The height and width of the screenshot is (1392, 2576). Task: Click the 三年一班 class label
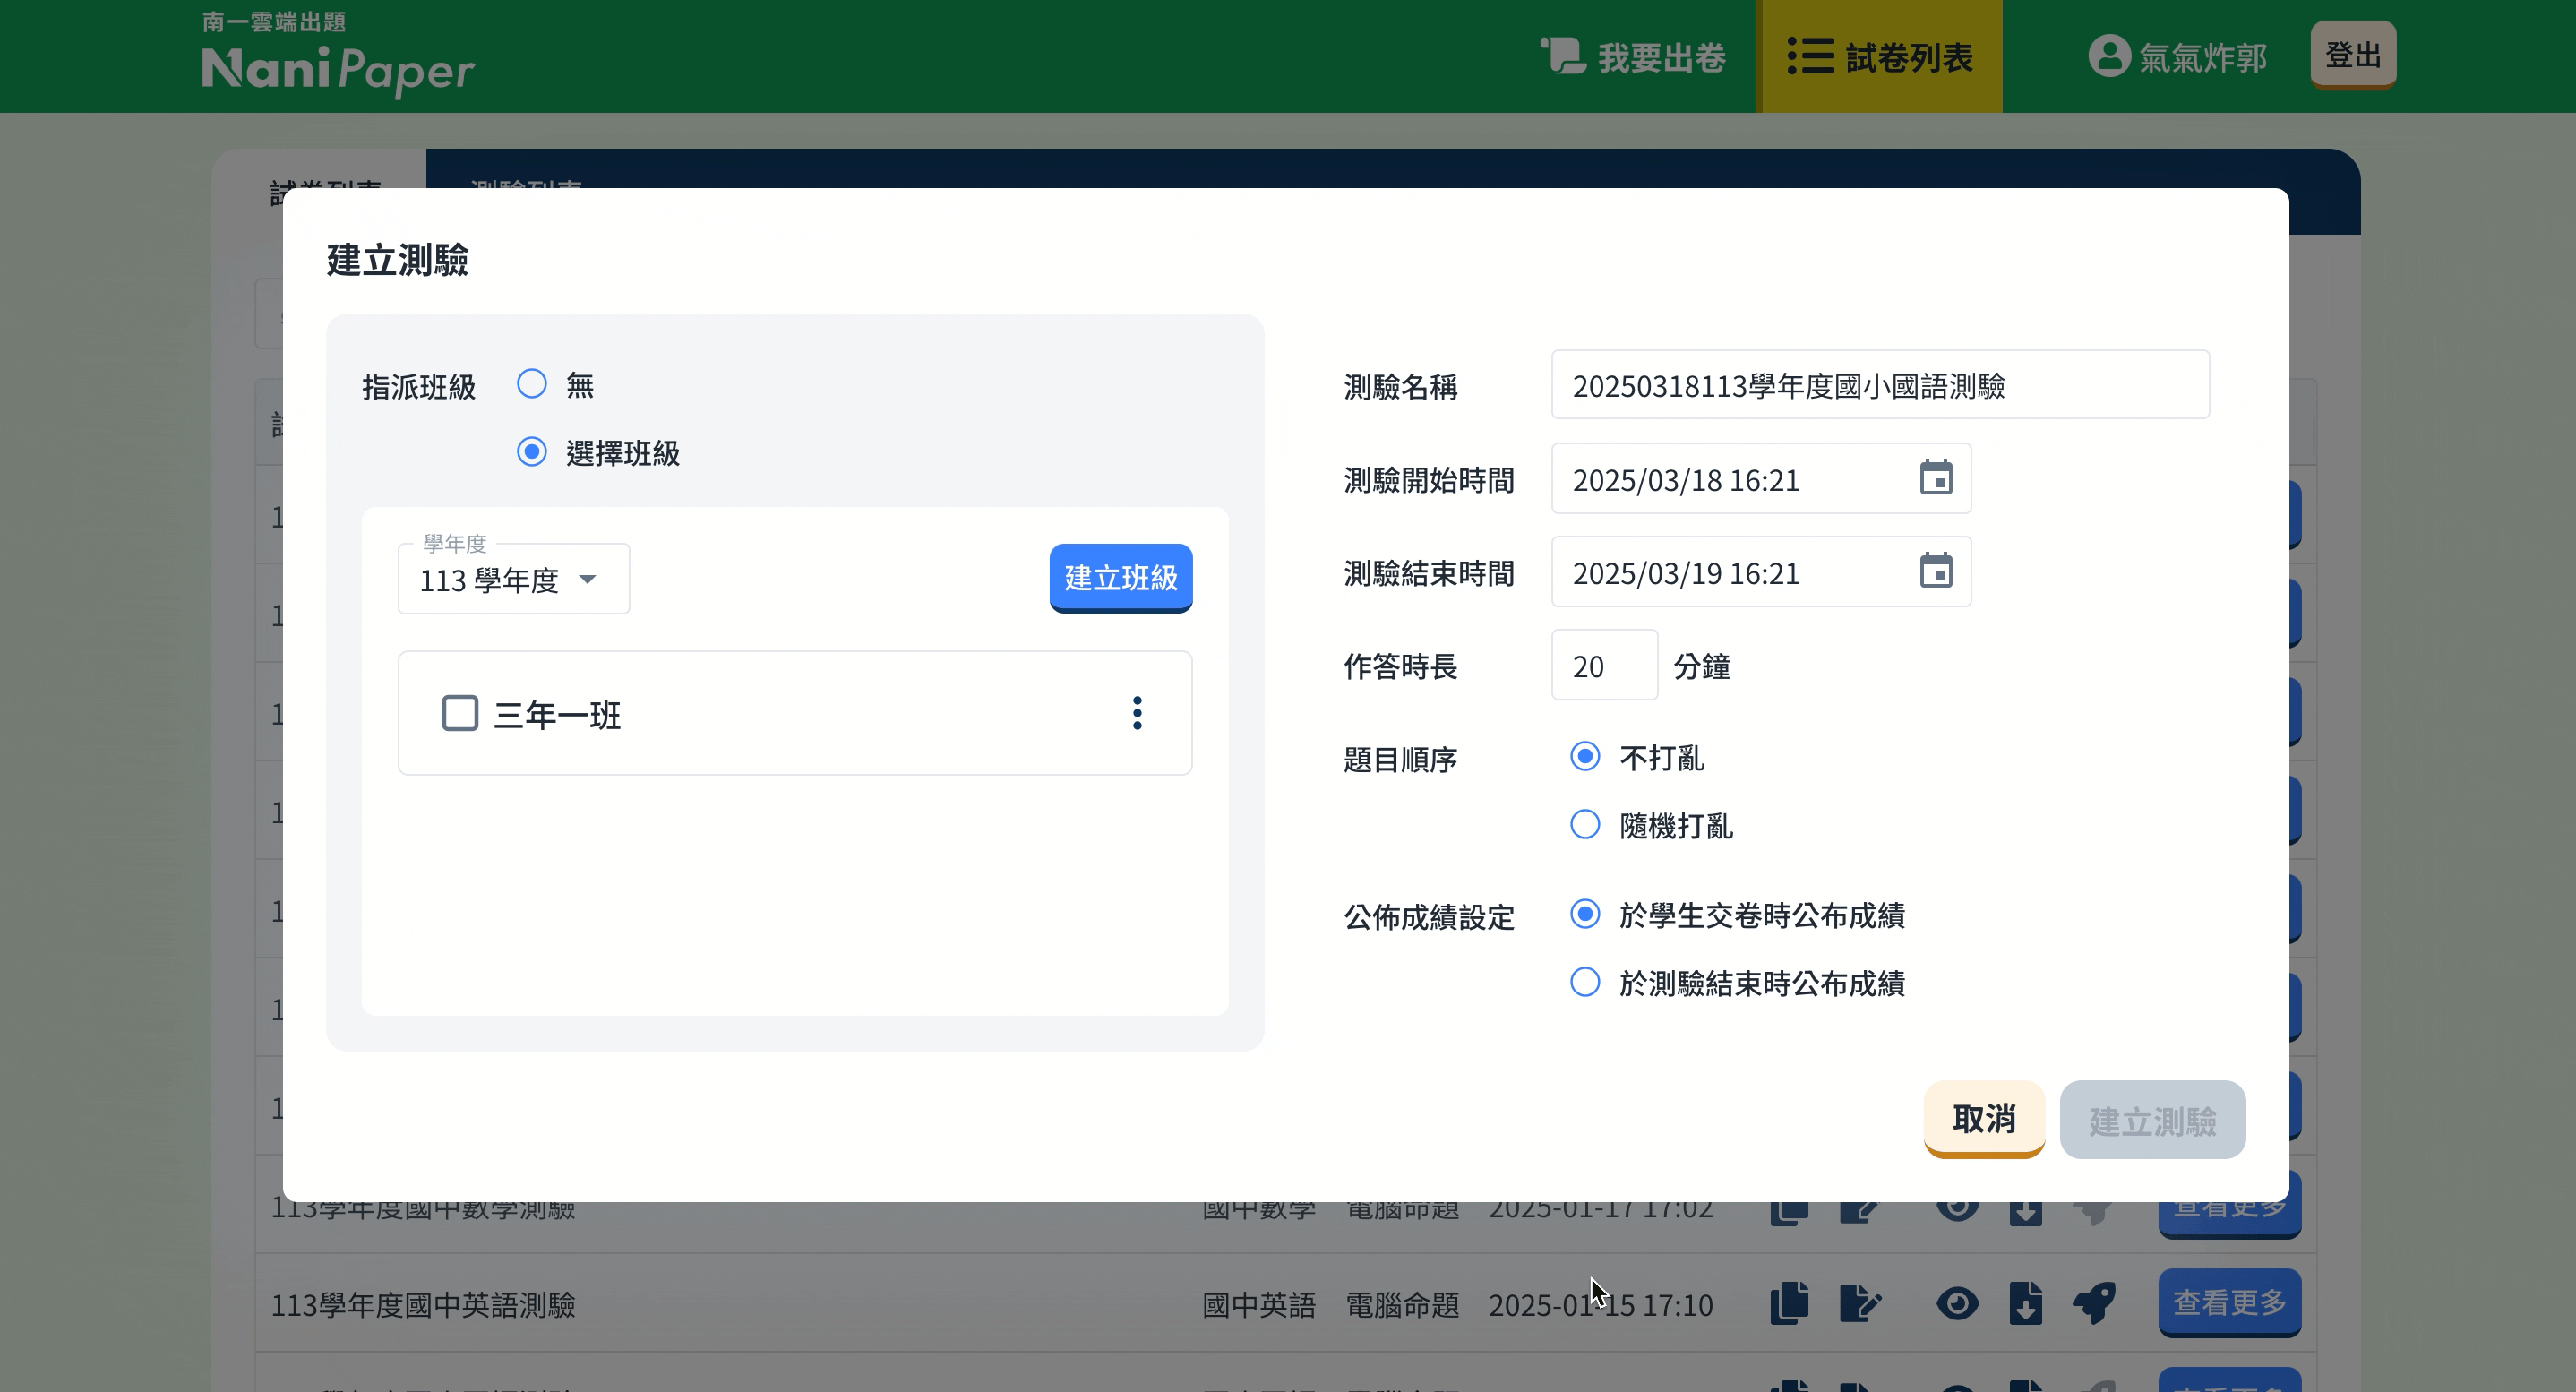click(557, 715)
